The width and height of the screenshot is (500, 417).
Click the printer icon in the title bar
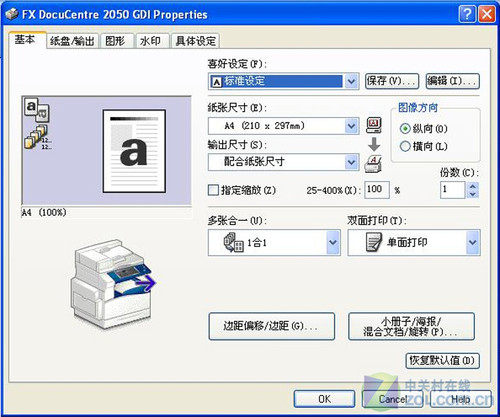click(12, 14)
